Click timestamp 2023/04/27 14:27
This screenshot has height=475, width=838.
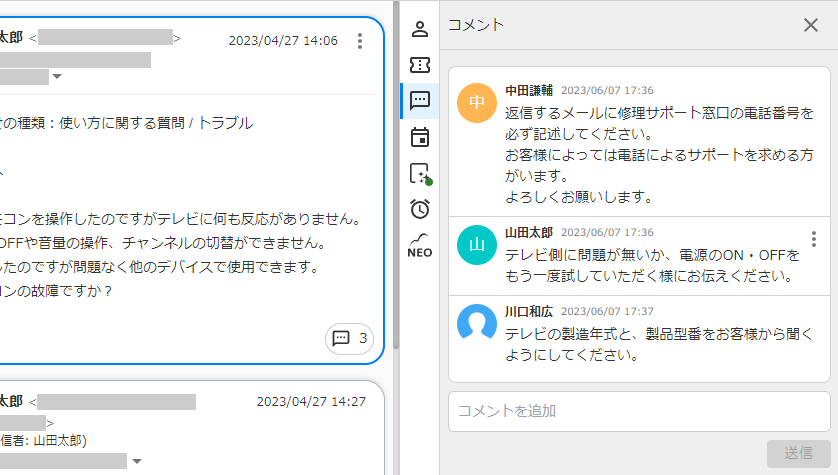tap(311, 402)
